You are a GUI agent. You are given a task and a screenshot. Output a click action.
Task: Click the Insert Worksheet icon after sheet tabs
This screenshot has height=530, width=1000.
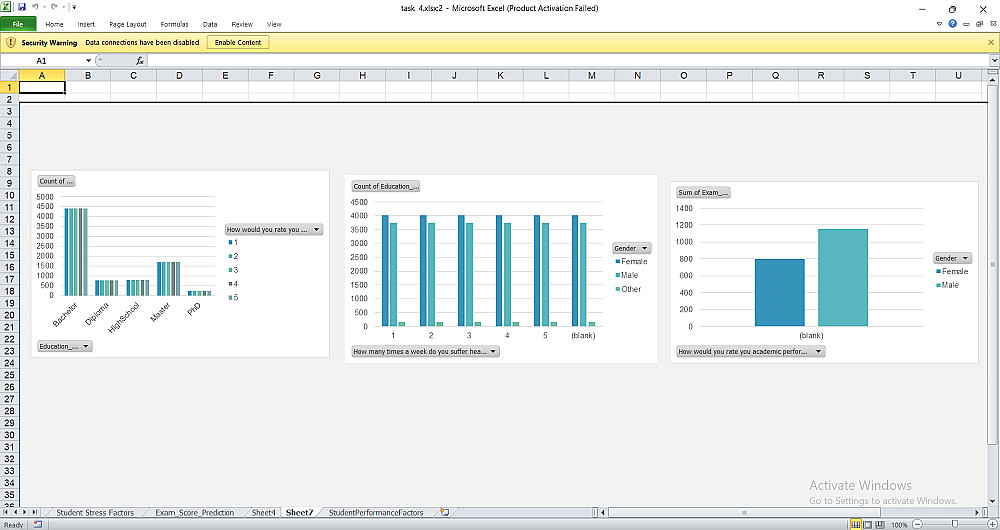click(445, 512)
